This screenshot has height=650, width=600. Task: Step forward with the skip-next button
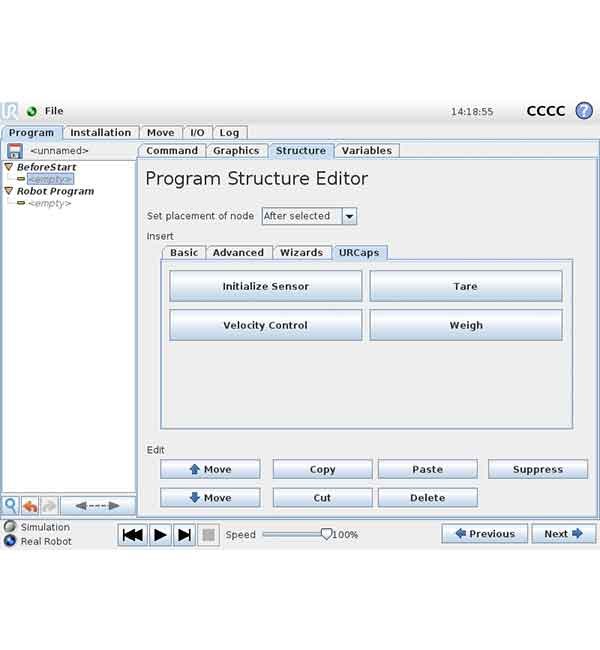coord(184,535)
